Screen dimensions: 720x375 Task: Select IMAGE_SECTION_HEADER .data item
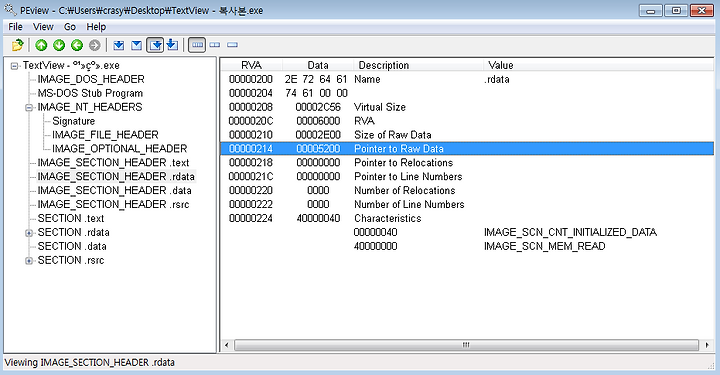[x=114, y=190]
